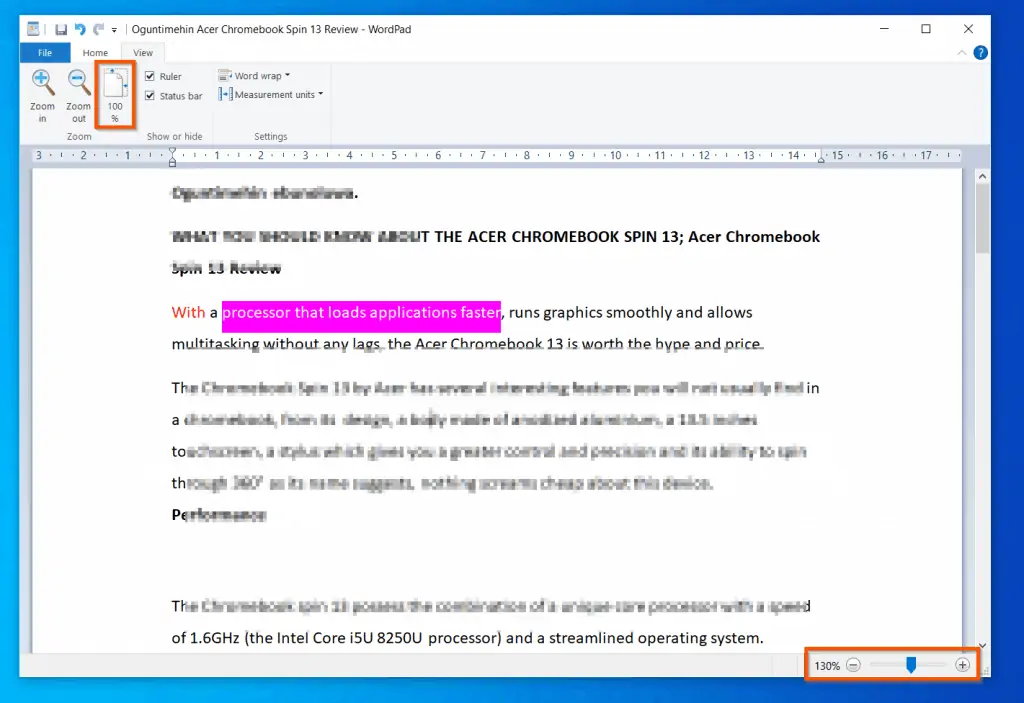1024x703 pixels.
Task: Expand the Word wrap dropdown
Action: [255, 76]
